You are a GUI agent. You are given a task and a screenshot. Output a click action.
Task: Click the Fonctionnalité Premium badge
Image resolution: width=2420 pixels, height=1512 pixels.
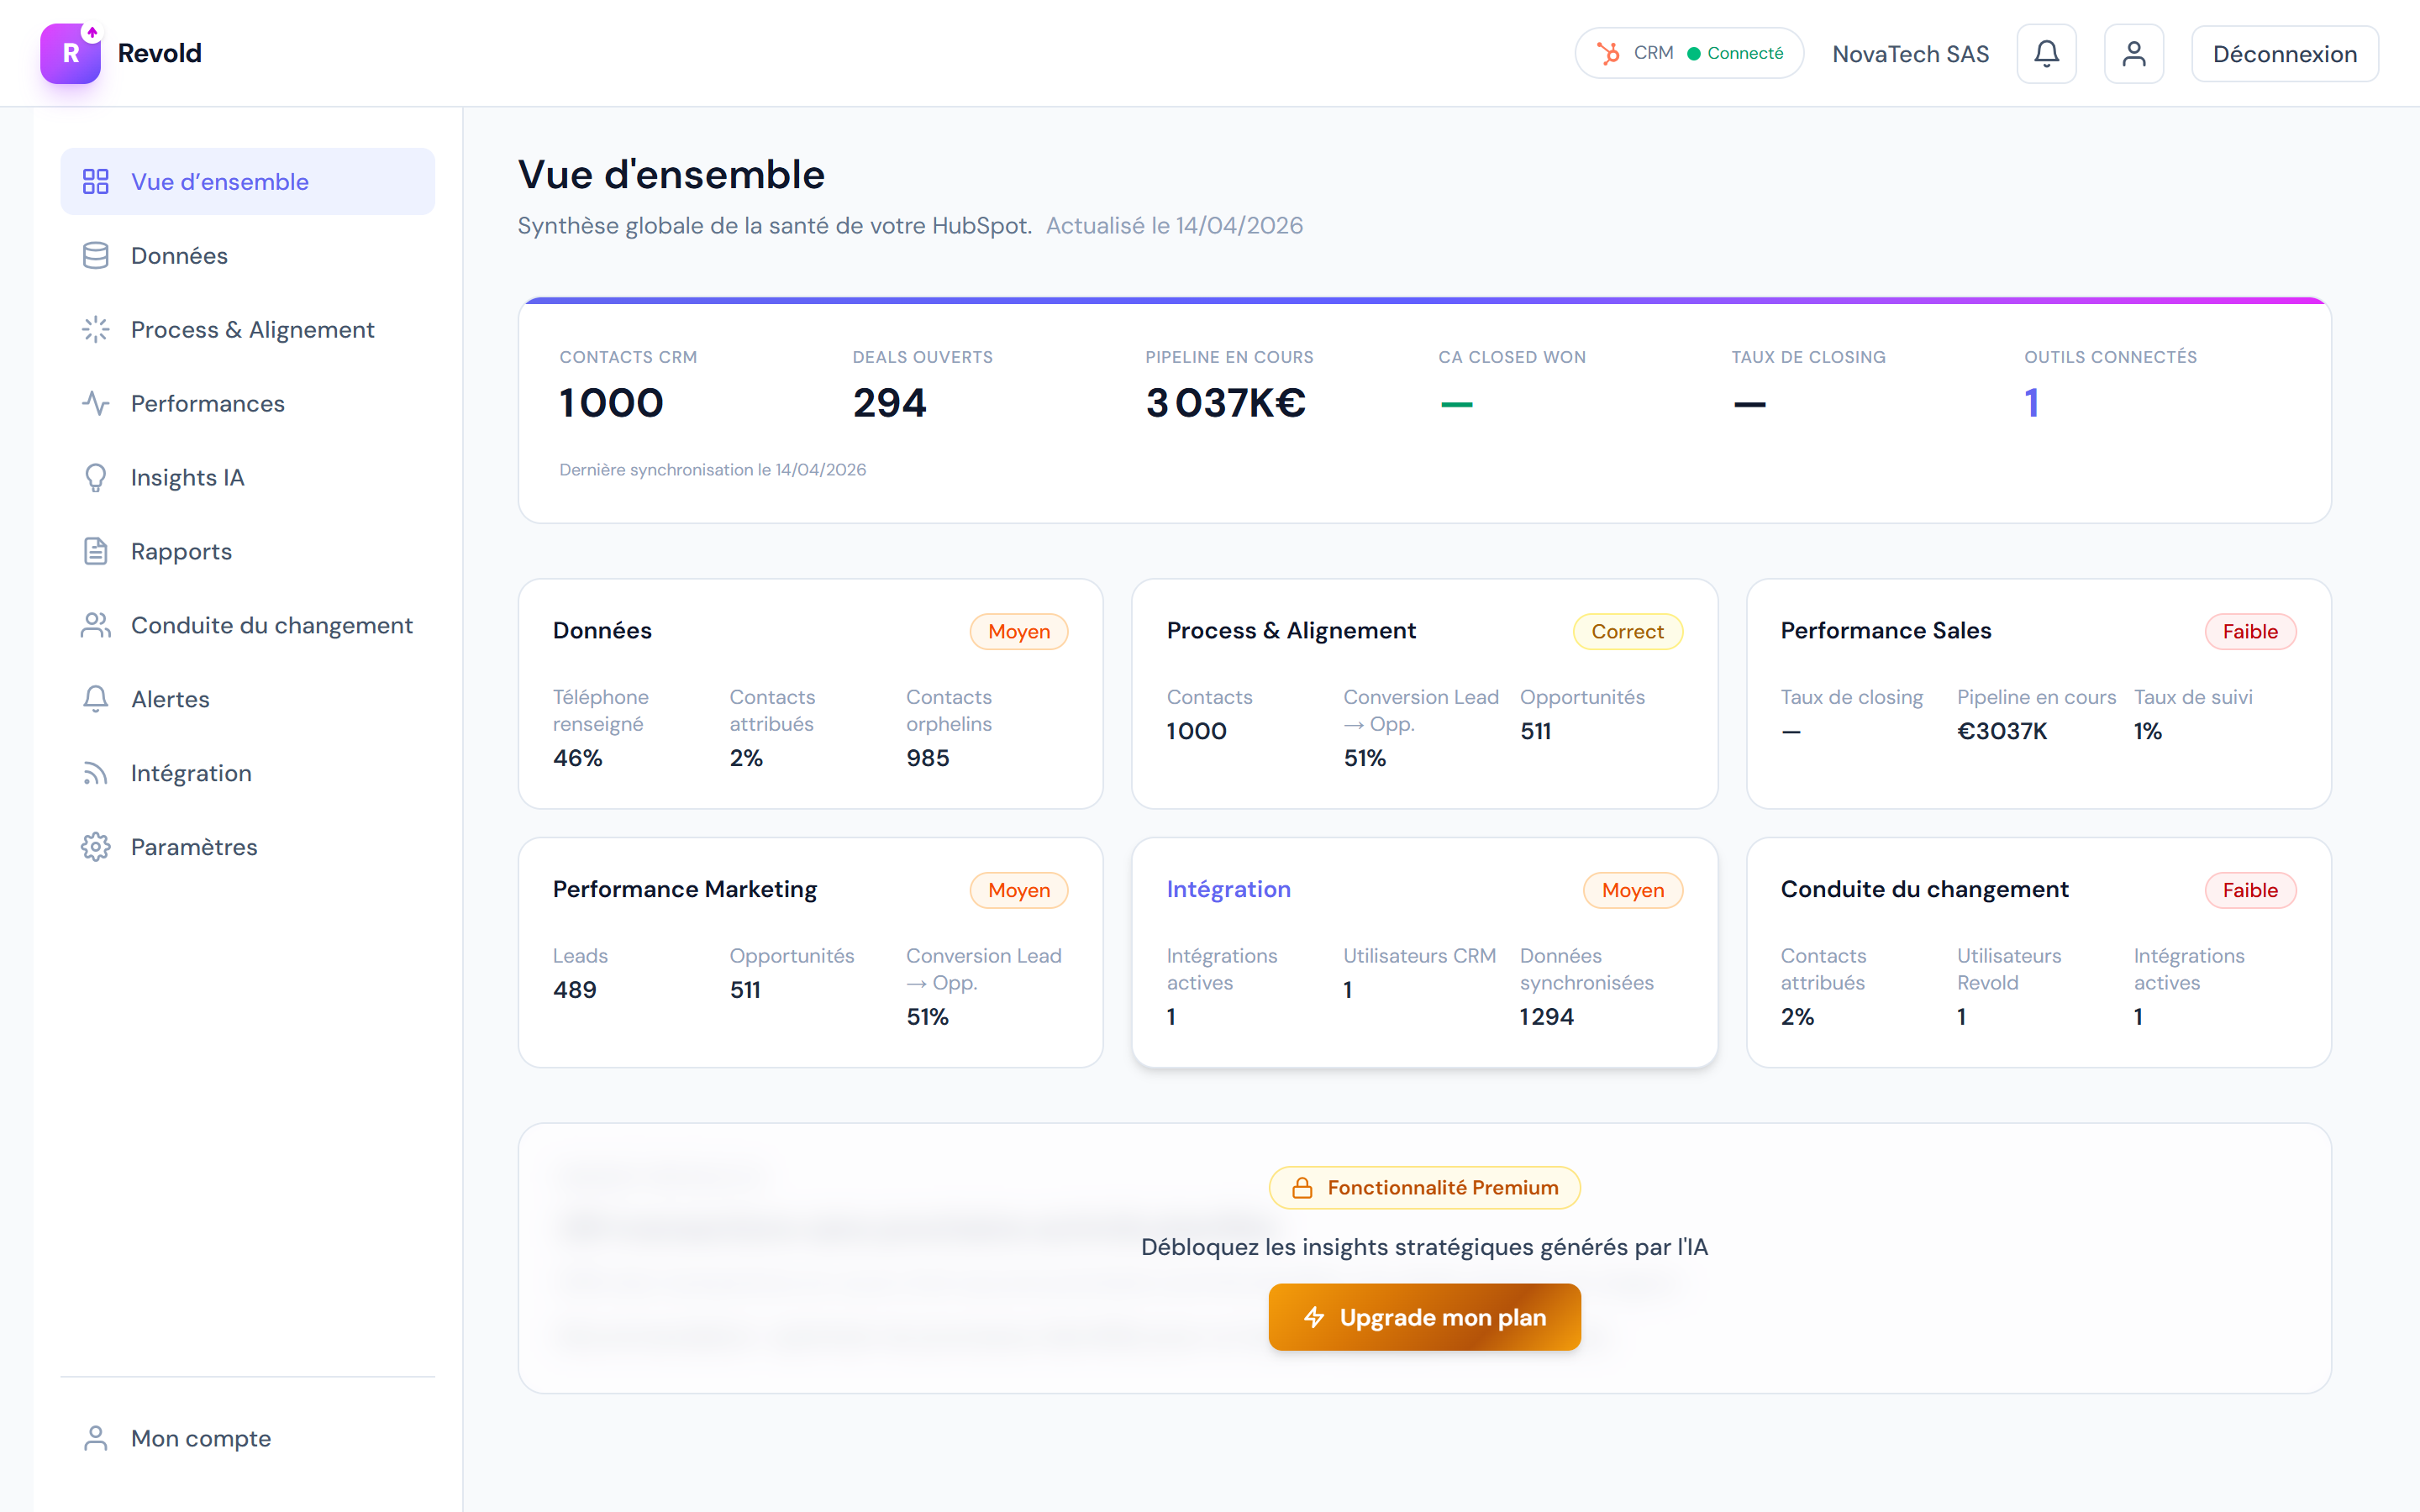pyautogui.click(x=1424, y=1188)
